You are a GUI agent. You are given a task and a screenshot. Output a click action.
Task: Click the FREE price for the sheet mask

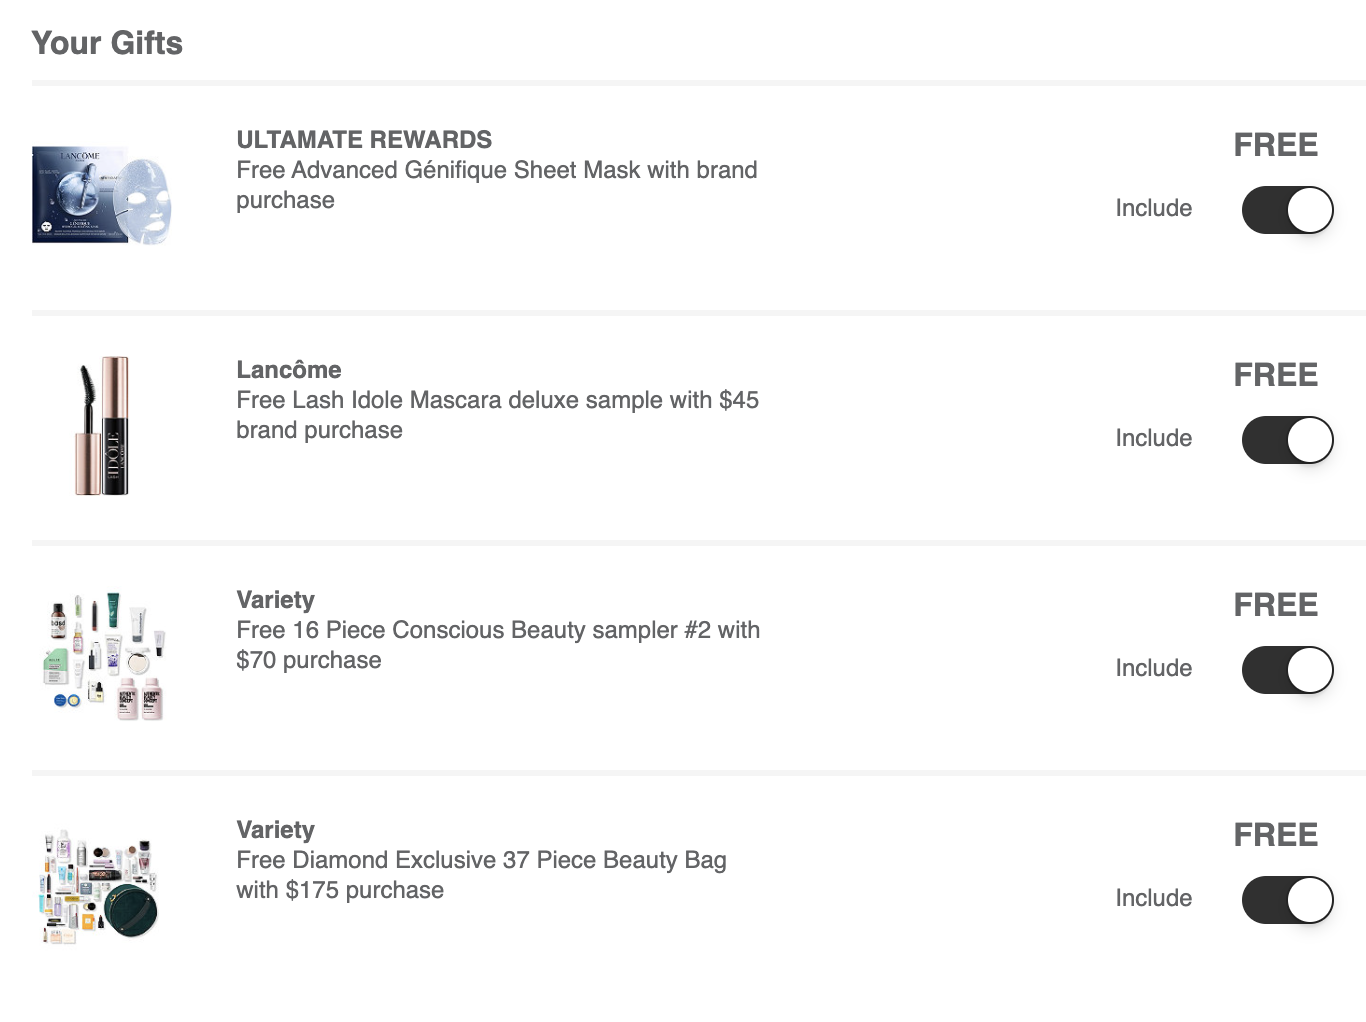[x=1276, y=145]
